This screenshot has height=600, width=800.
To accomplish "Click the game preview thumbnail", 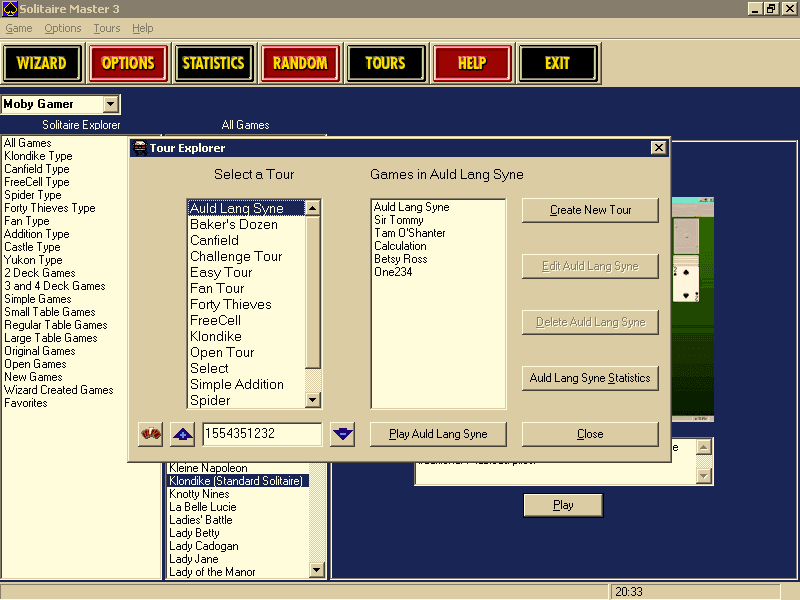I will (692, 310).
